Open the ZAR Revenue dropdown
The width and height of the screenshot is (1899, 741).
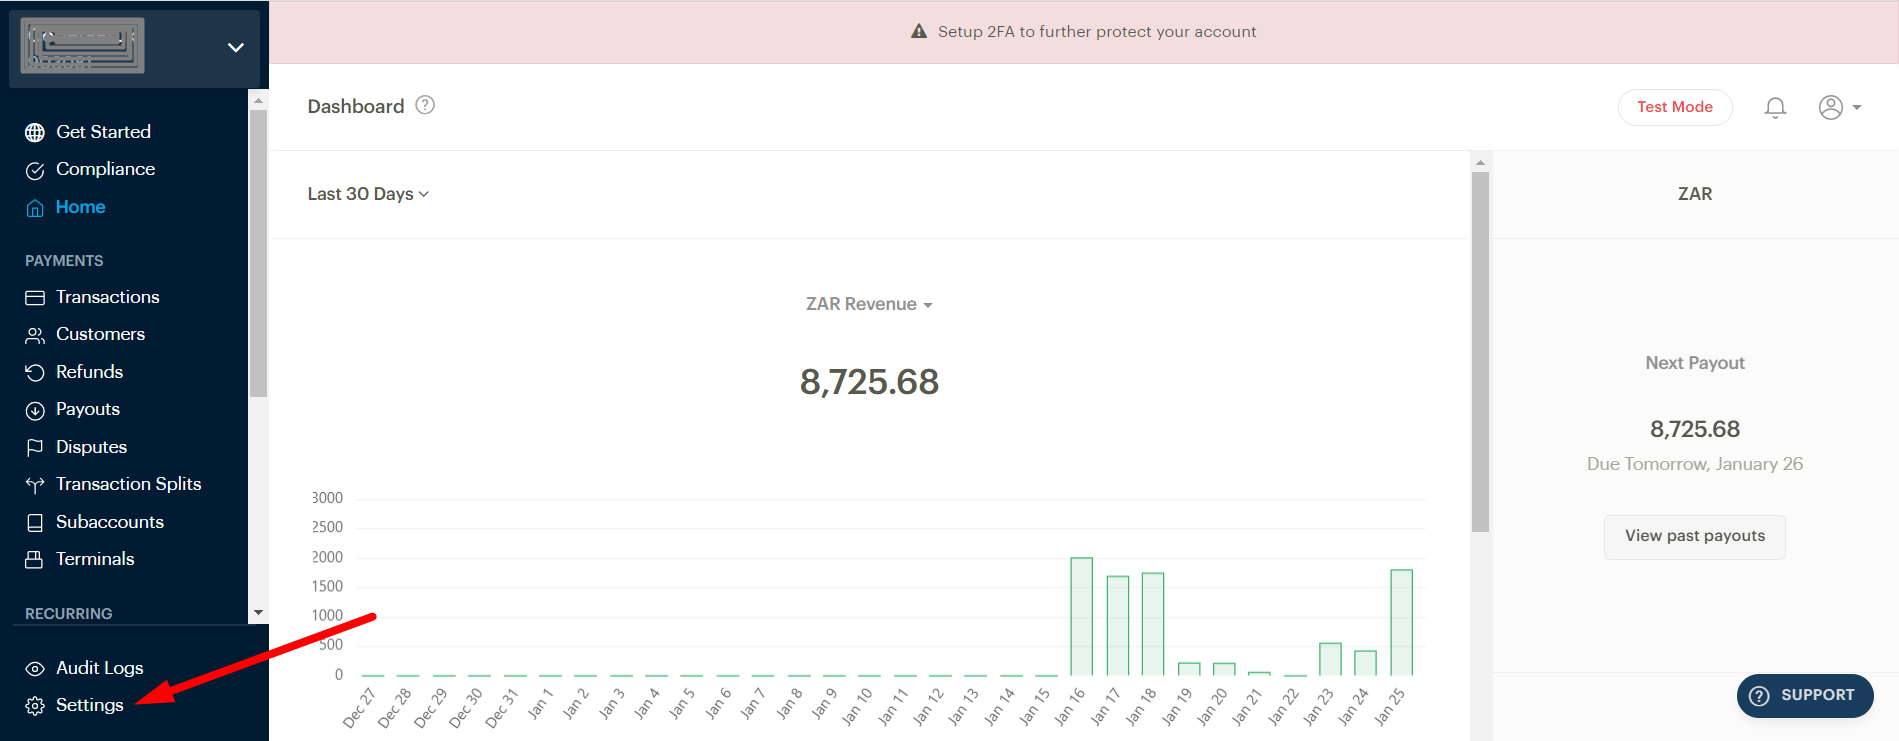coord(869,304)
